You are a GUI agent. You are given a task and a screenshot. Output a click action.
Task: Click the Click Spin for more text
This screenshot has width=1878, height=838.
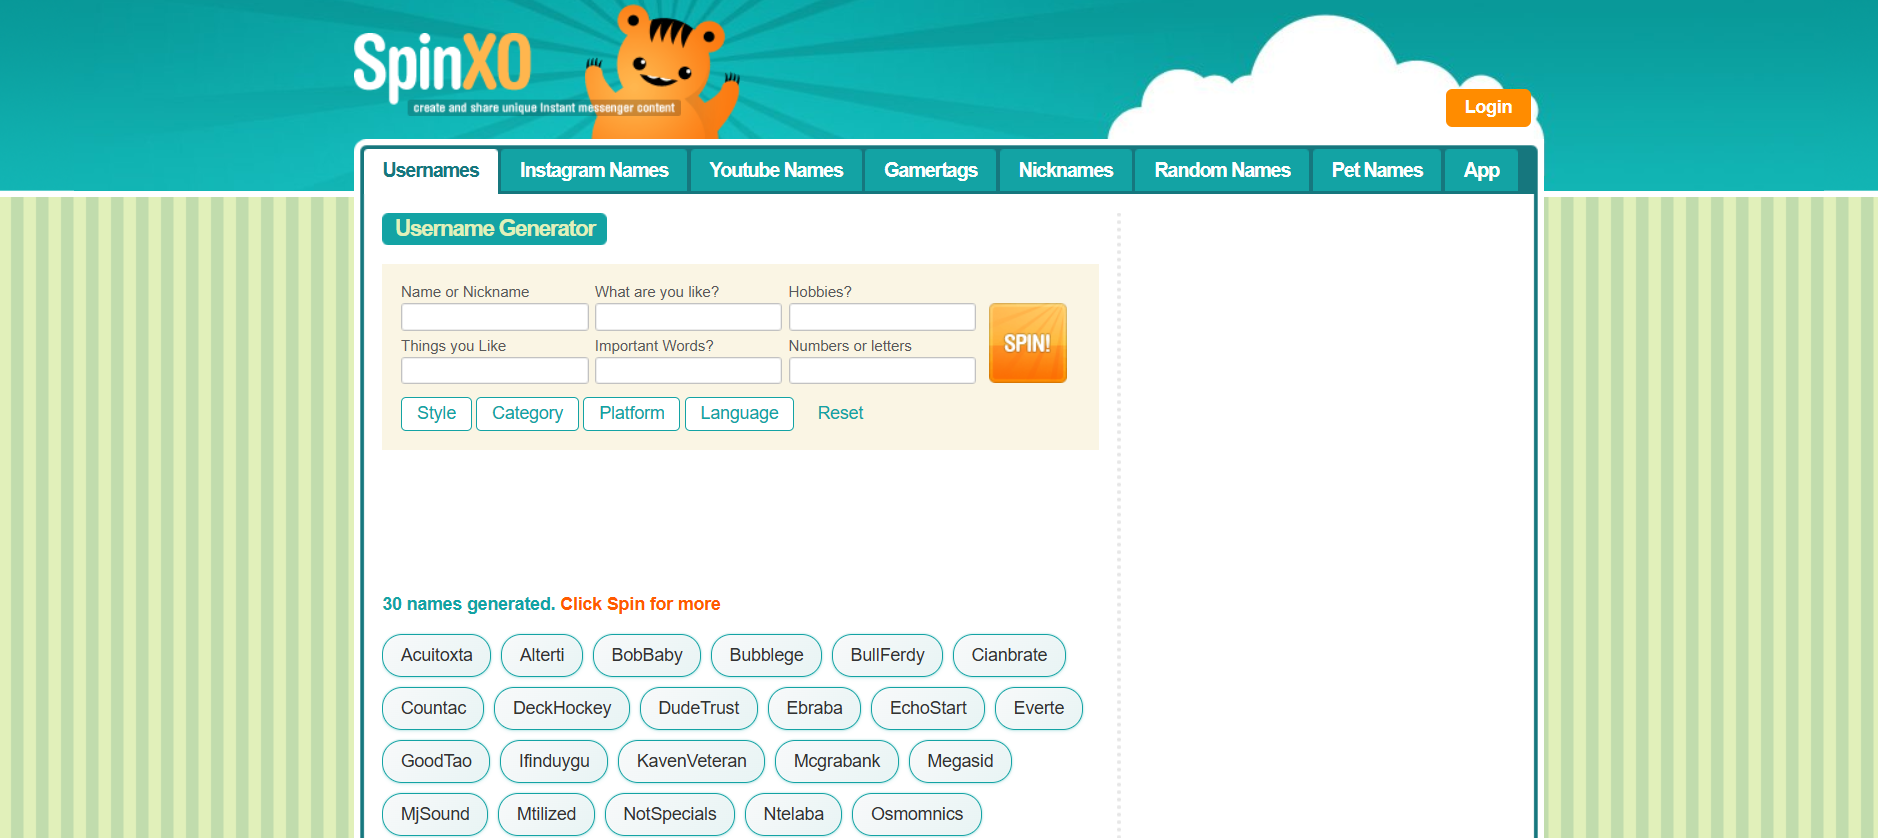640,604
